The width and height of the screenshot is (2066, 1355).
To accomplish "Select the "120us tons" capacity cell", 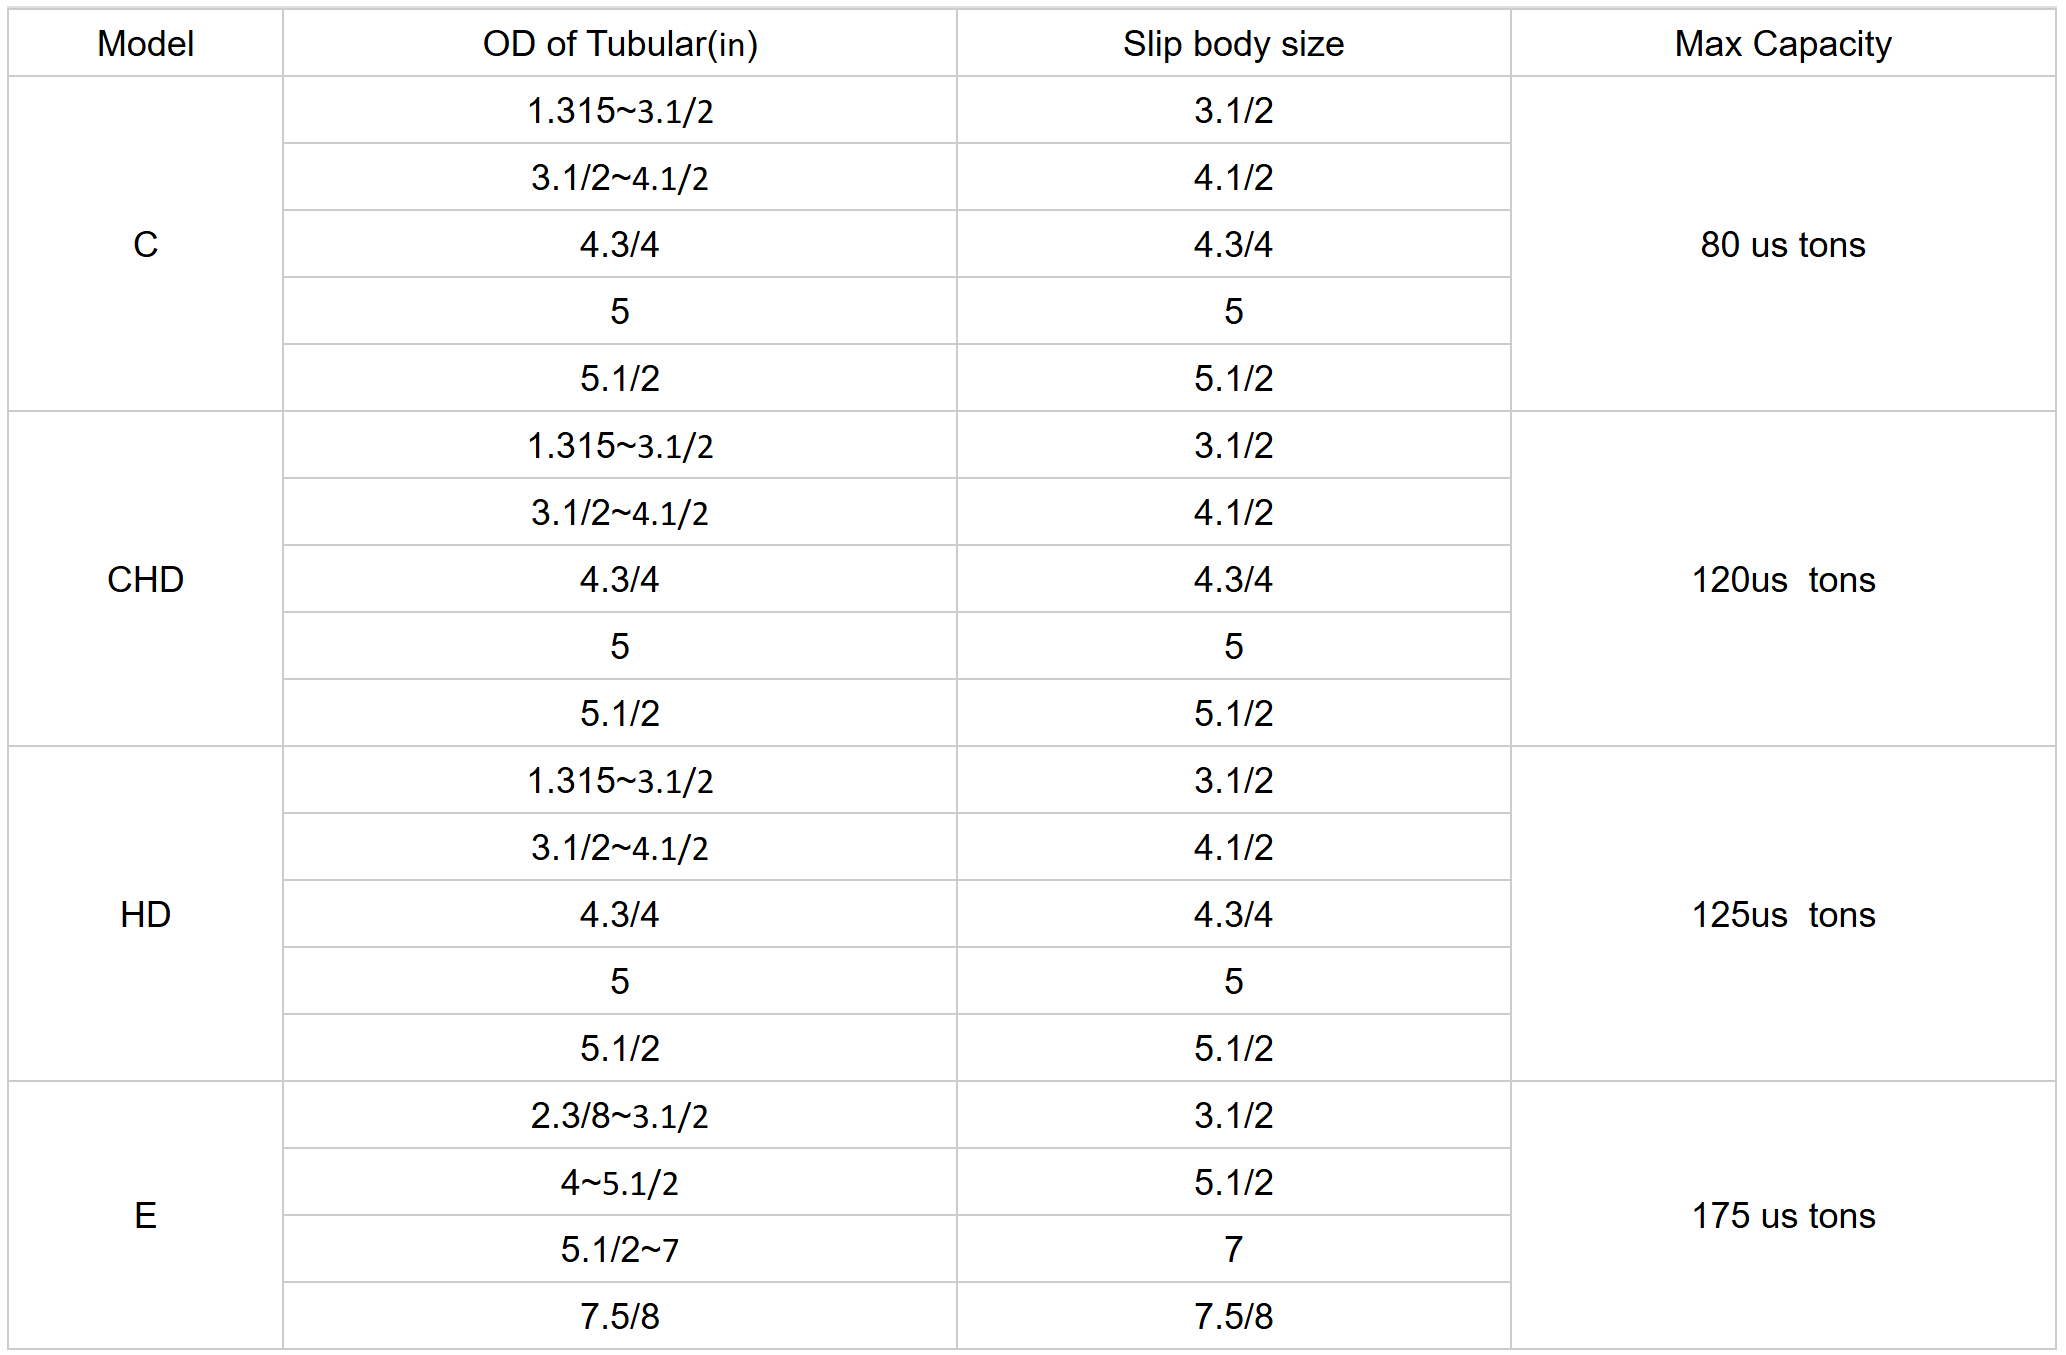I will point(1783,579).
